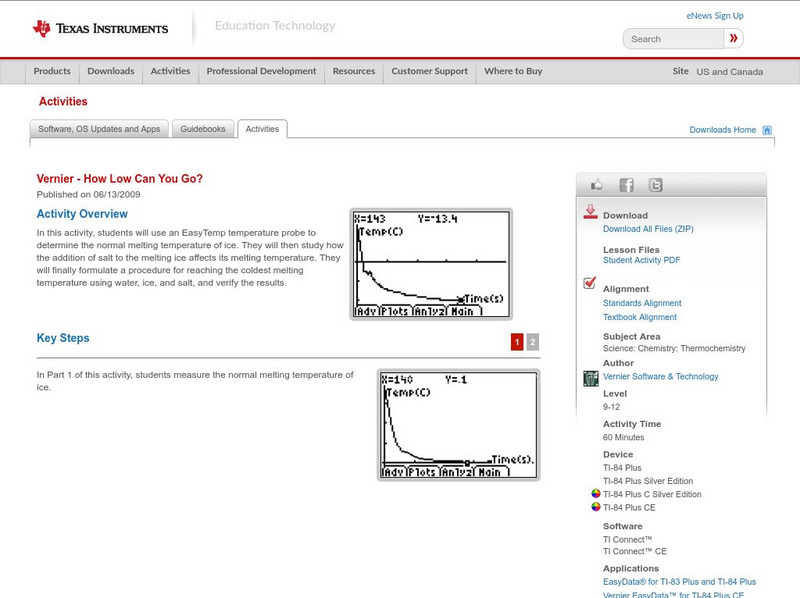Go to Key Steps page 1
Viewport: 800px width, 598px height.
coord(517,342)
